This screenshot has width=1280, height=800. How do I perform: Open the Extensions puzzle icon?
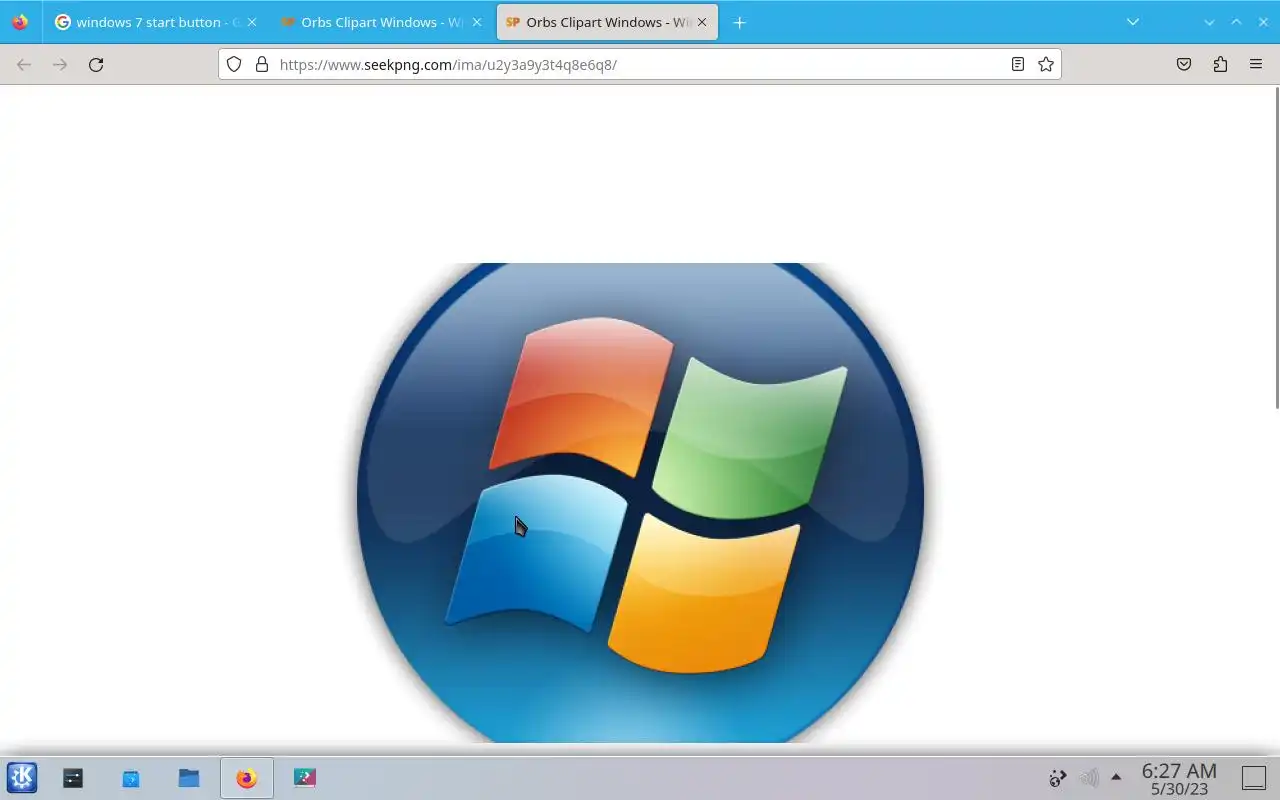[x=1220, y=64]
